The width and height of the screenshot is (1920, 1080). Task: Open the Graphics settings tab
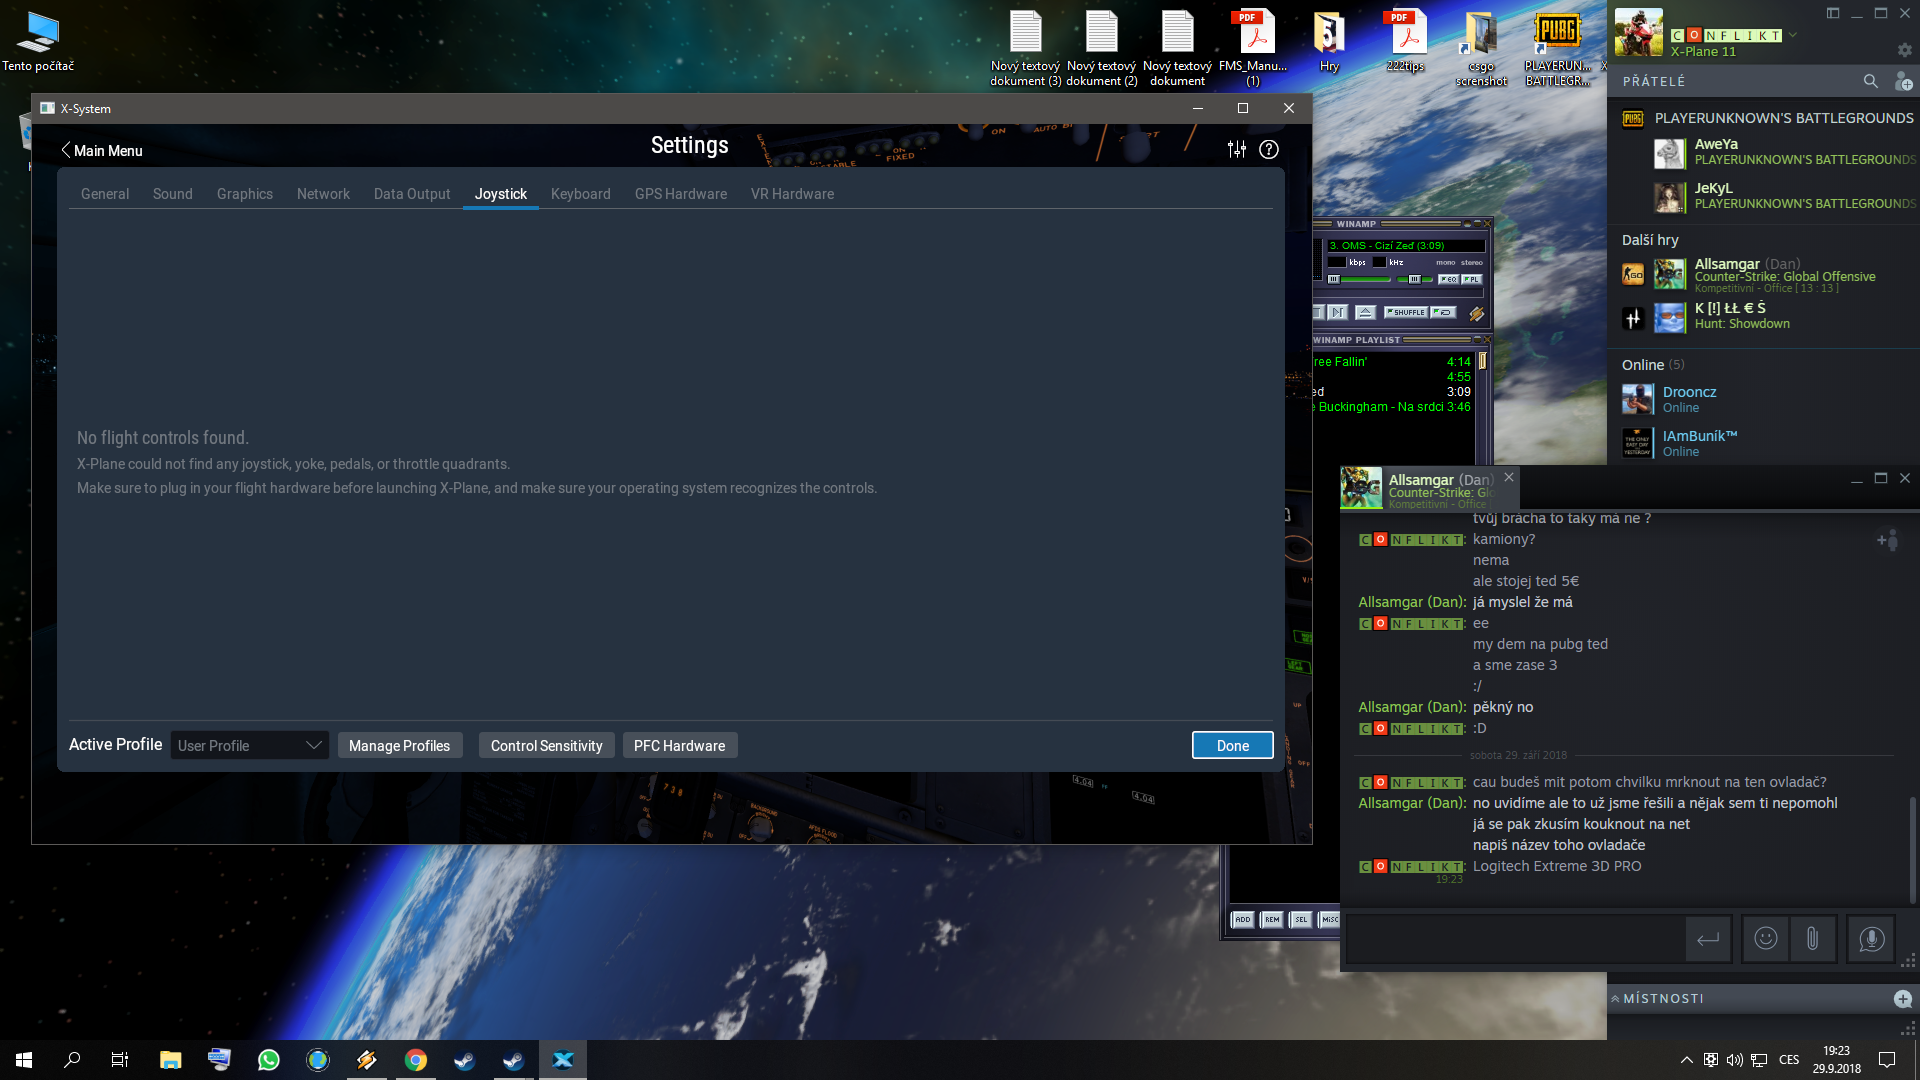244,194
